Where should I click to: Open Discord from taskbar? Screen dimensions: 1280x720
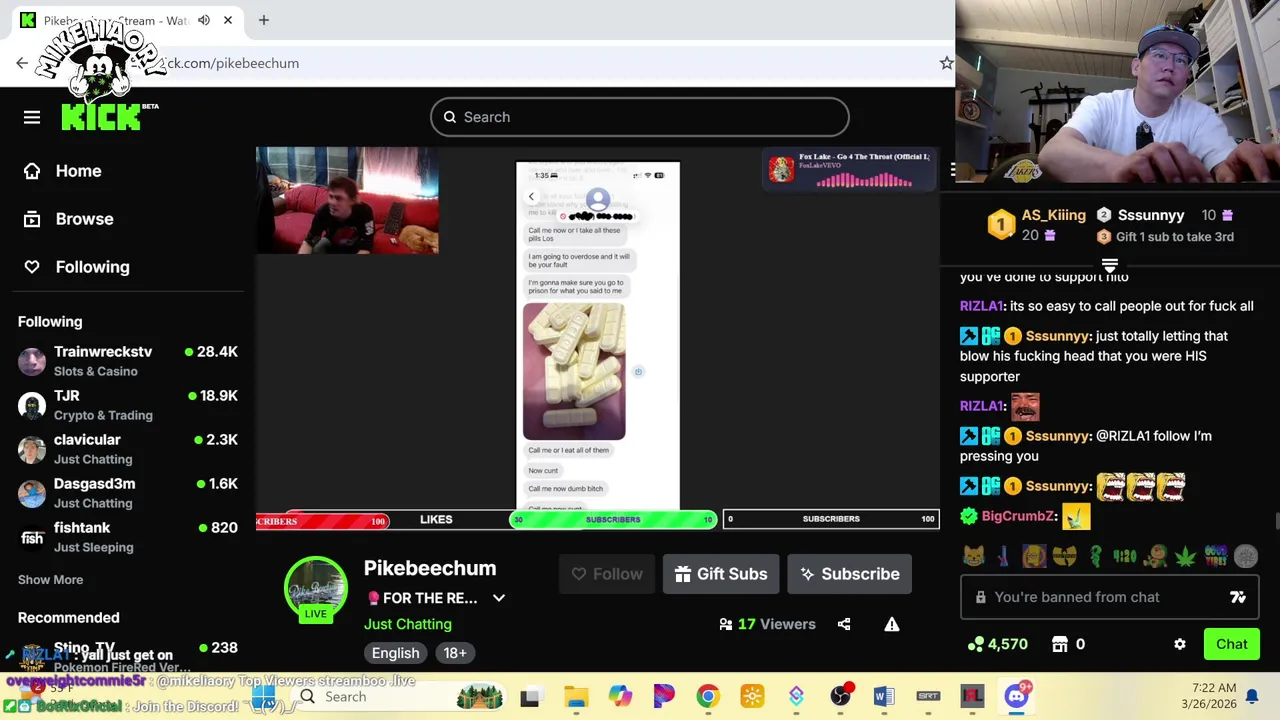pos(1016,696)
